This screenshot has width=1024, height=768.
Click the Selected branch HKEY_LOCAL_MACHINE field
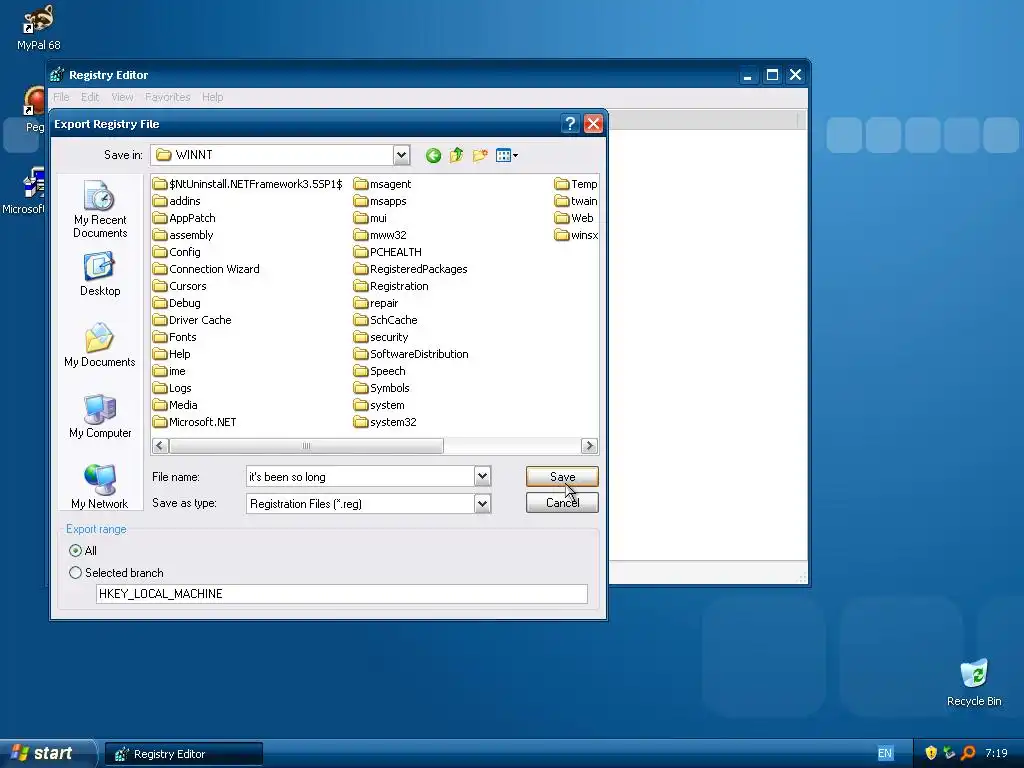click(342, 594)
